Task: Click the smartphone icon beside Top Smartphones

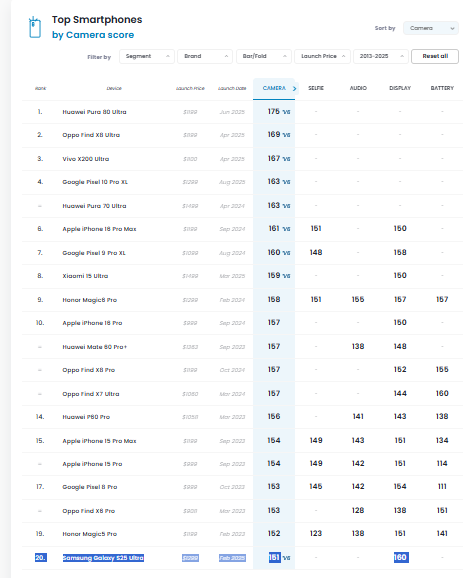Action: (35, 27)
